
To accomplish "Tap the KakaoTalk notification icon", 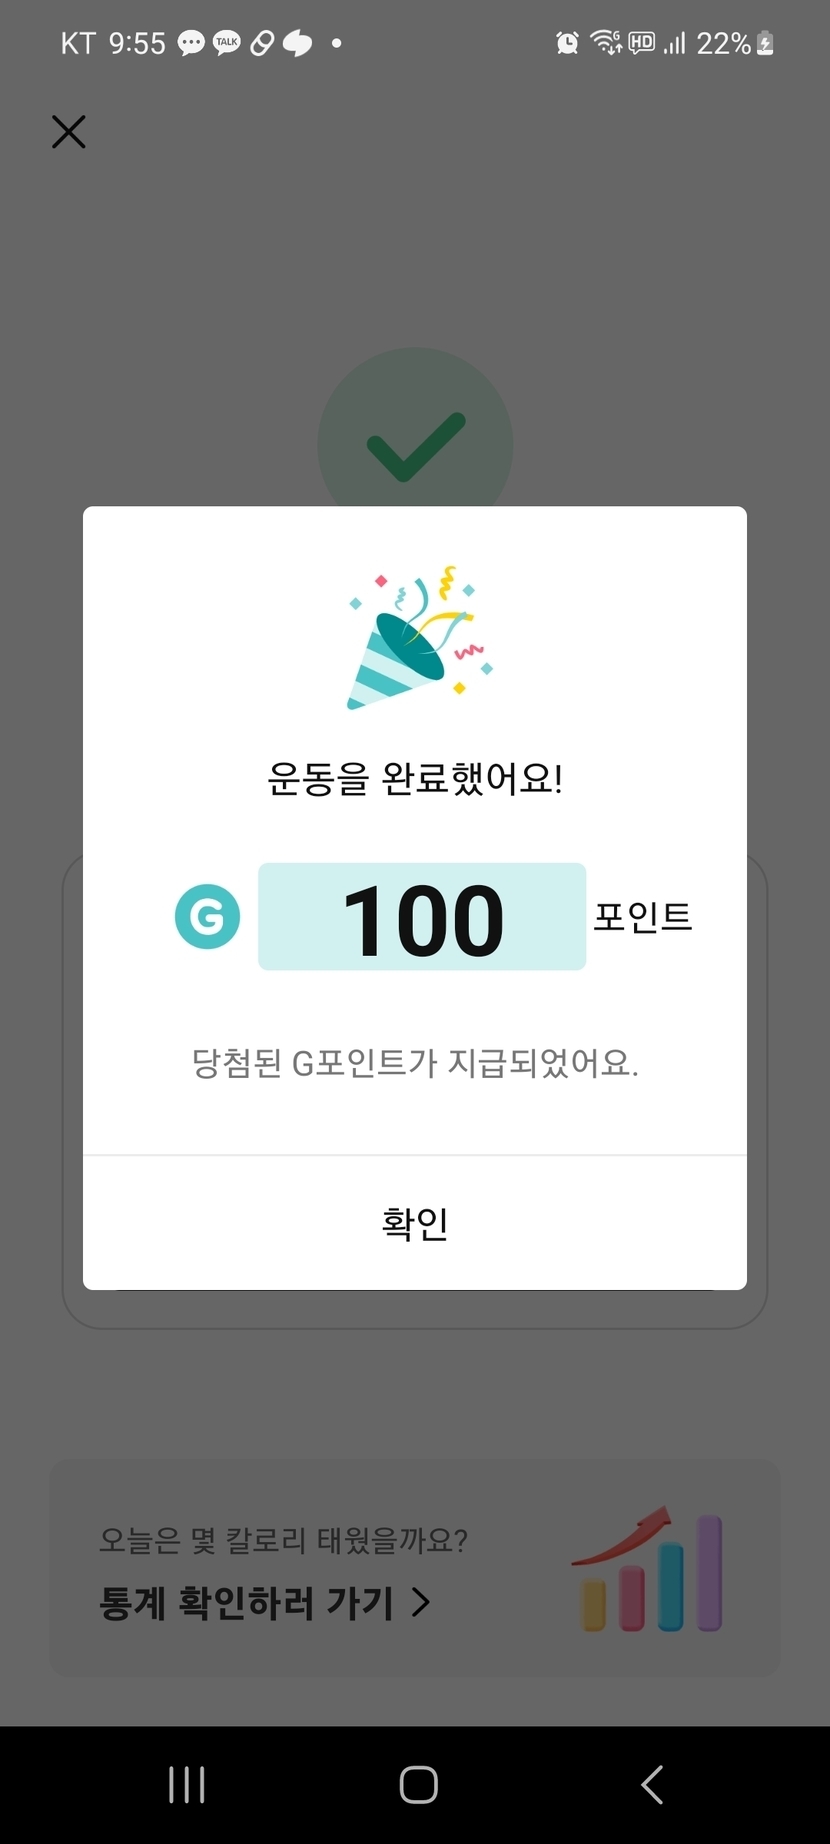I will tap(227, 43).
